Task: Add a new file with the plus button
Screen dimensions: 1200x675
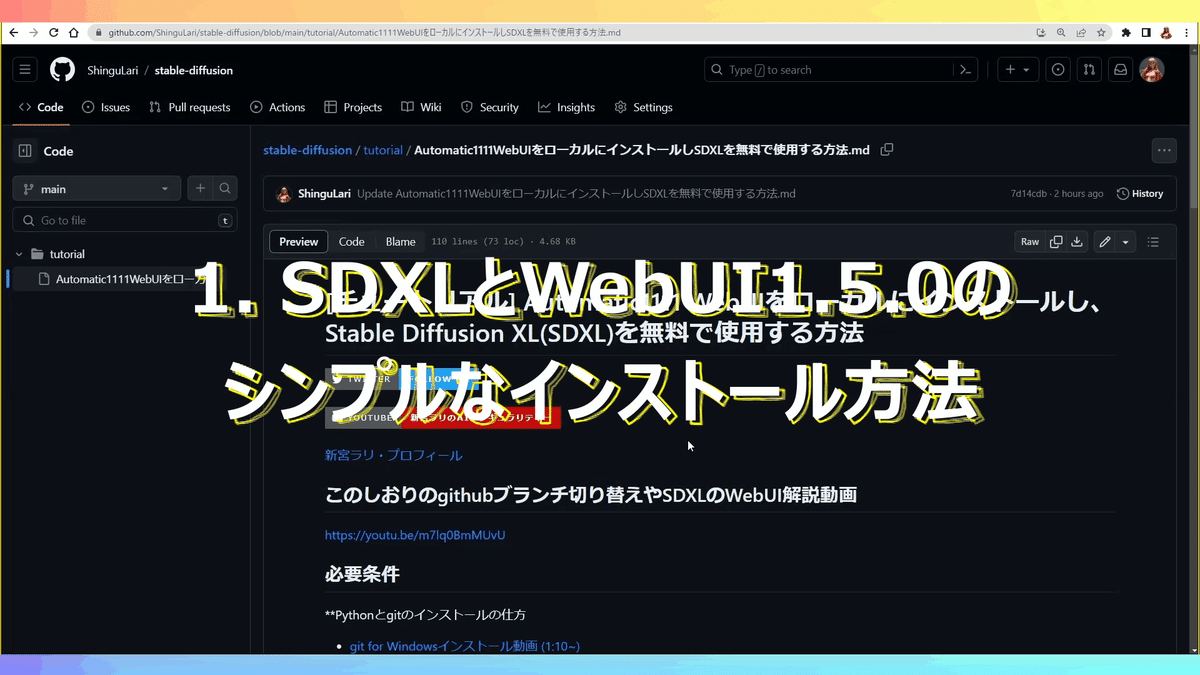Action: 200,188
